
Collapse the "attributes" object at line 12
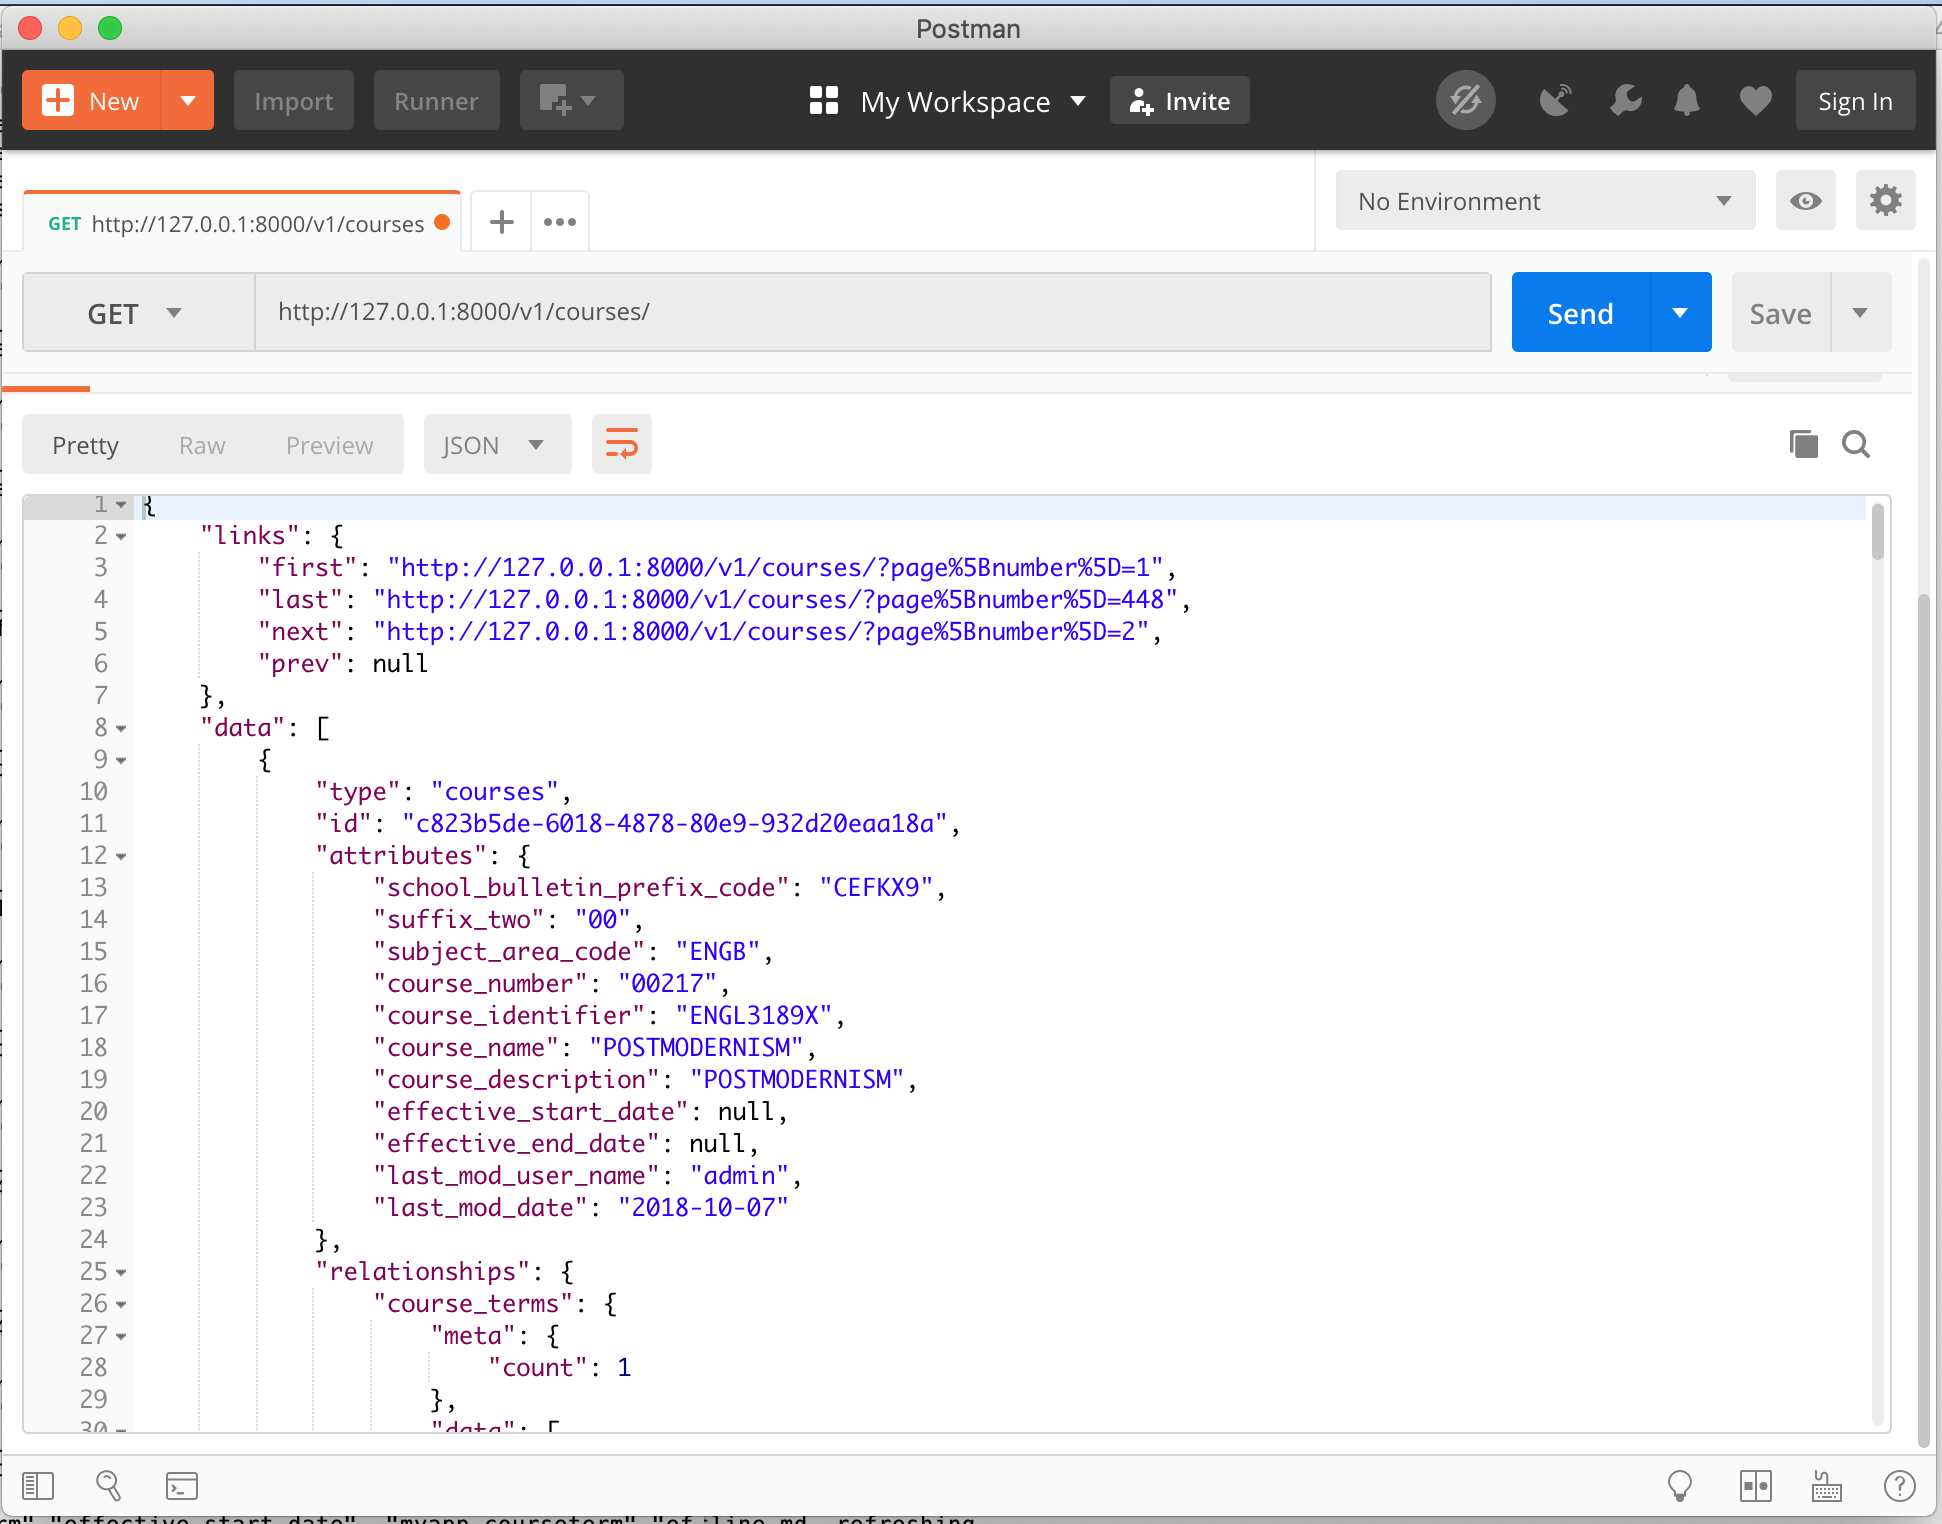click(x=121, y=857)
